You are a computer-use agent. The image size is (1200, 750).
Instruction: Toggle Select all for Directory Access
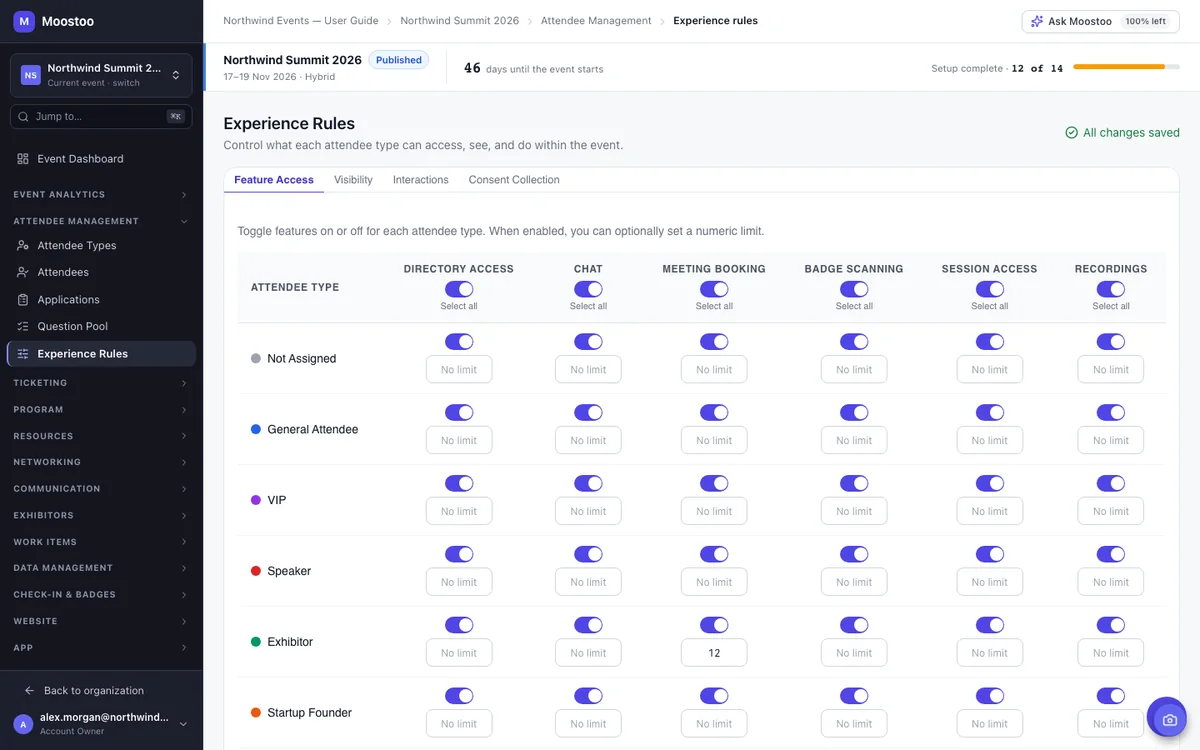click(459, 289)
